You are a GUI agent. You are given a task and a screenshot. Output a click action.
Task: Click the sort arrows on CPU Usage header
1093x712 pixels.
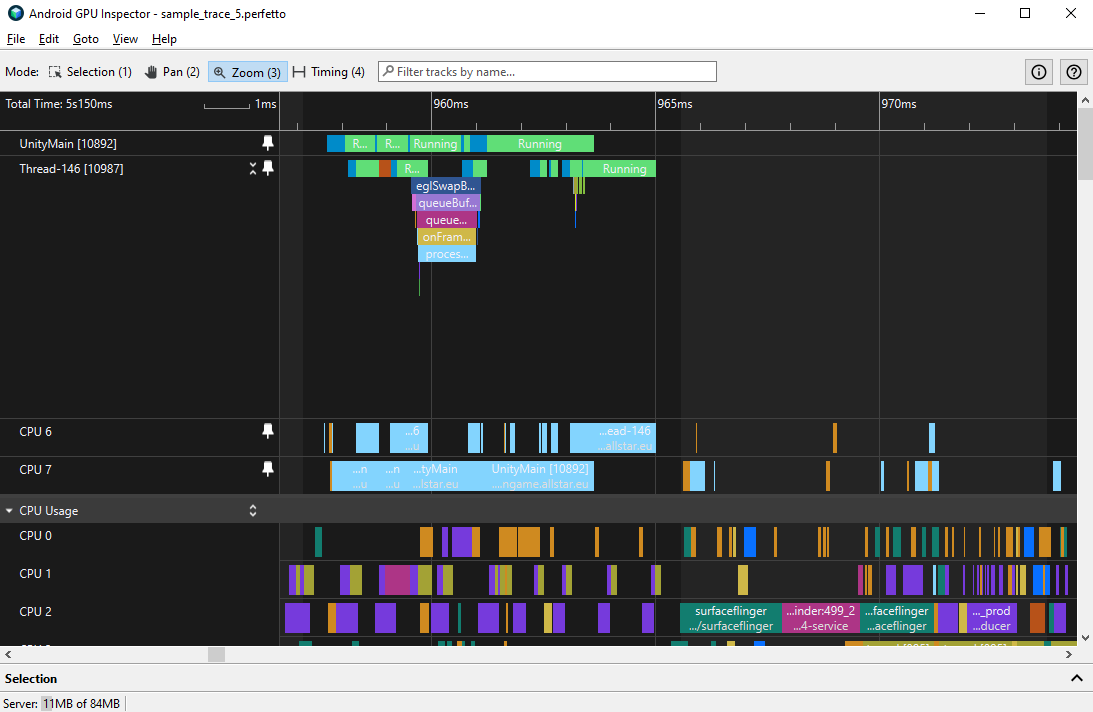coord(252,510)
